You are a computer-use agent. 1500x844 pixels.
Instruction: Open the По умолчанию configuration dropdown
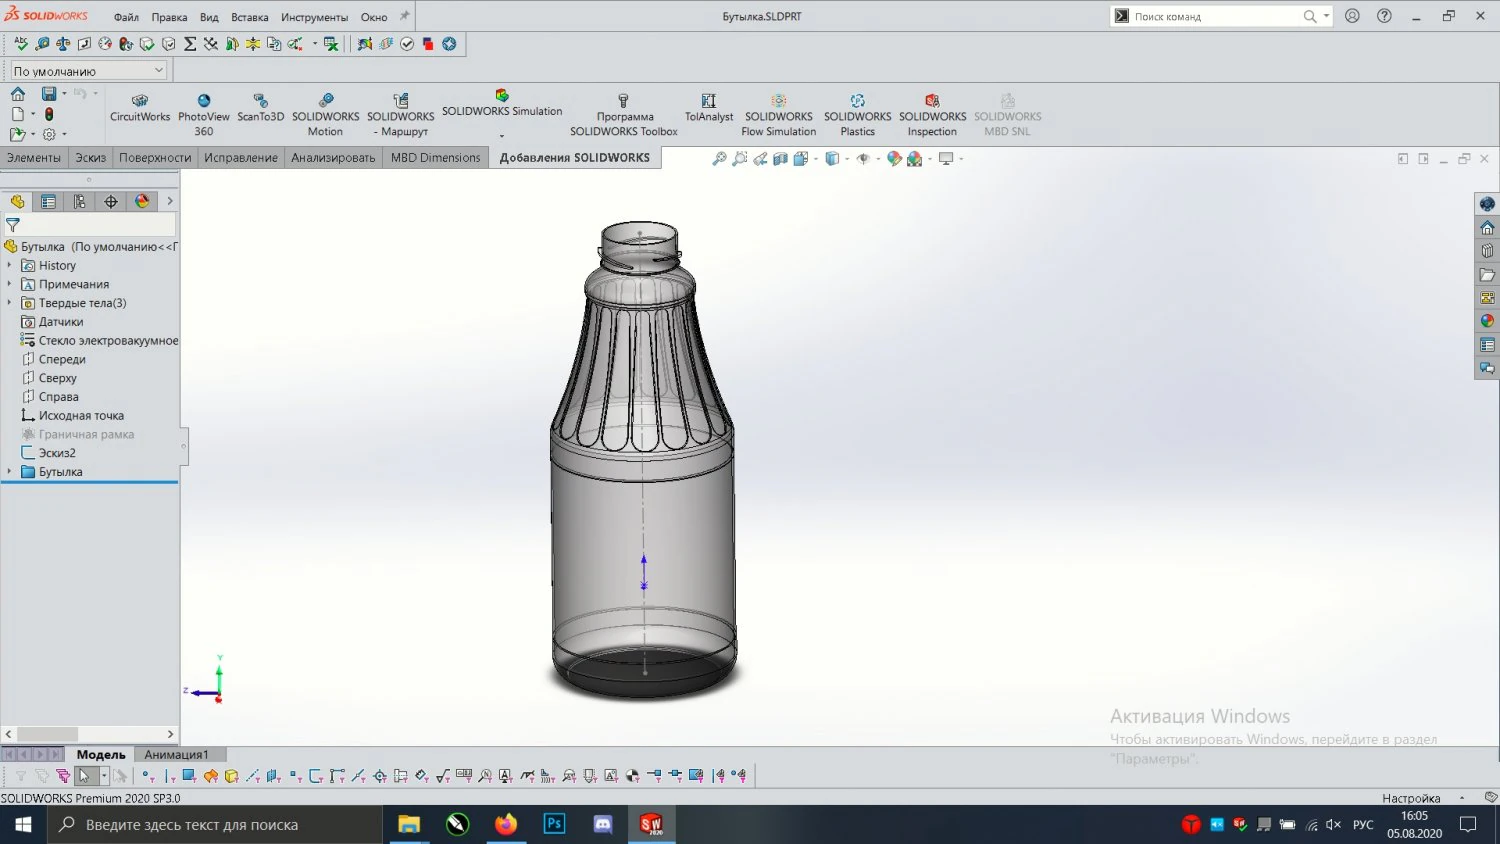pos(88,71)
